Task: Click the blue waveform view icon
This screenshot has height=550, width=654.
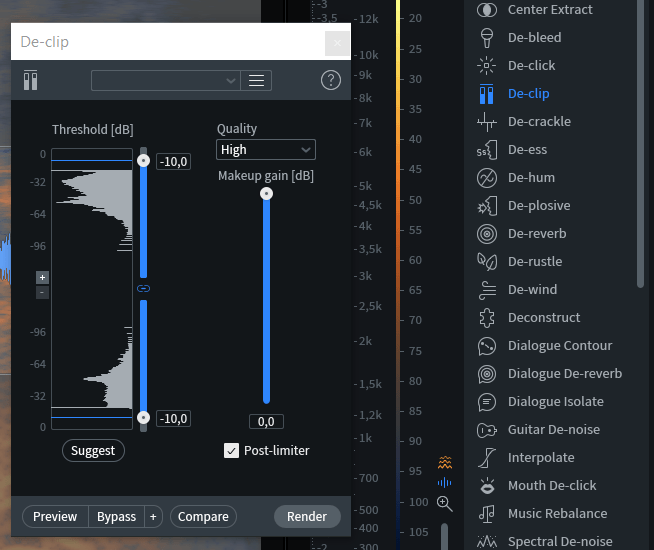Action: point(445,482)
